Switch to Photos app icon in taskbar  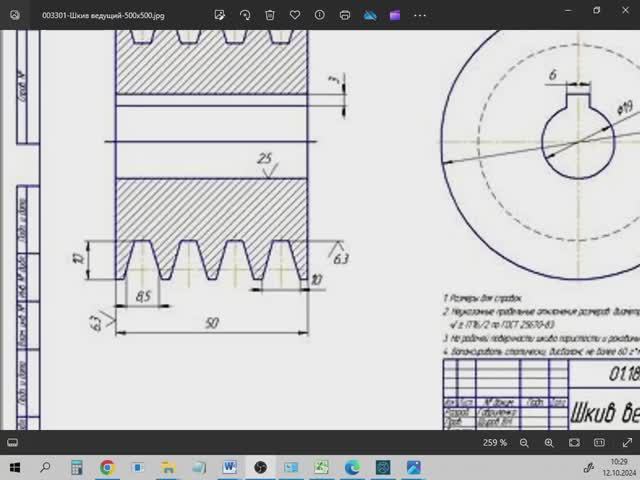413,467
